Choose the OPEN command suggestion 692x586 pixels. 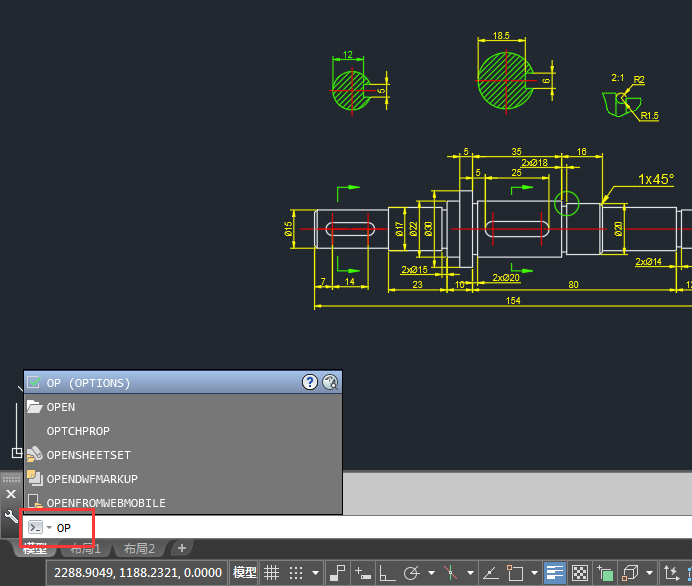61,407
